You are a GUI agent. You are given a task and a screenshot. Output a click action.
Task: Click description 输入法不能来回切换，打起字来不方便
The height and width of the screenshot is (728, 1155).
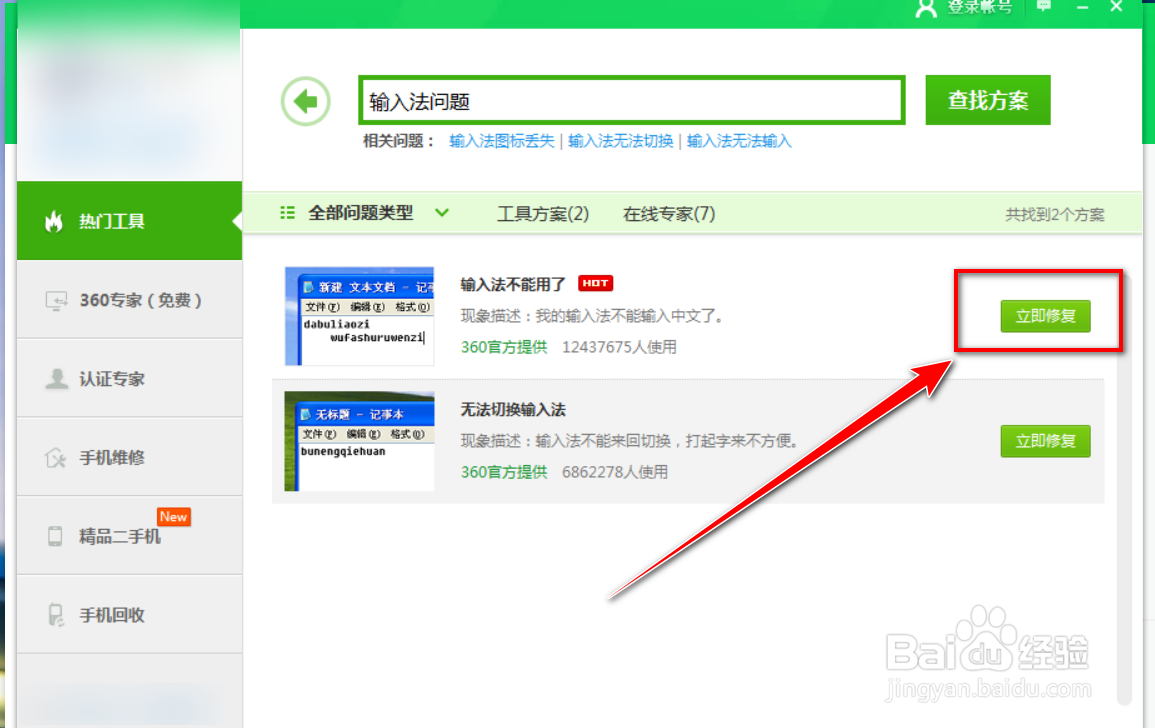coord(668,441)
